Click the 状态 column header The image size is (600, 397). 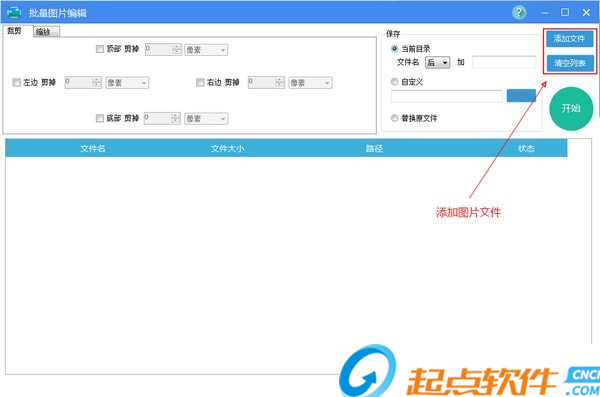point(526,149)
